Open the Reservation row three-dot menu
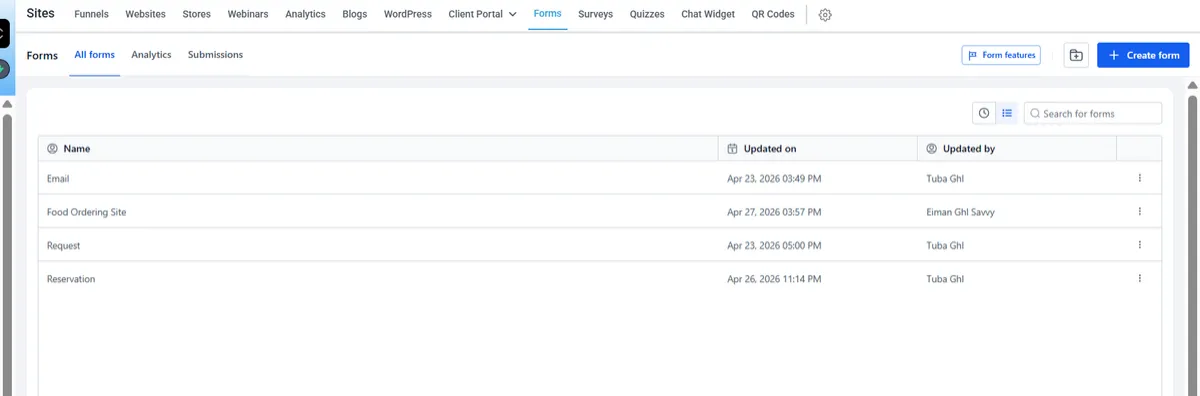 (1139, 279)
